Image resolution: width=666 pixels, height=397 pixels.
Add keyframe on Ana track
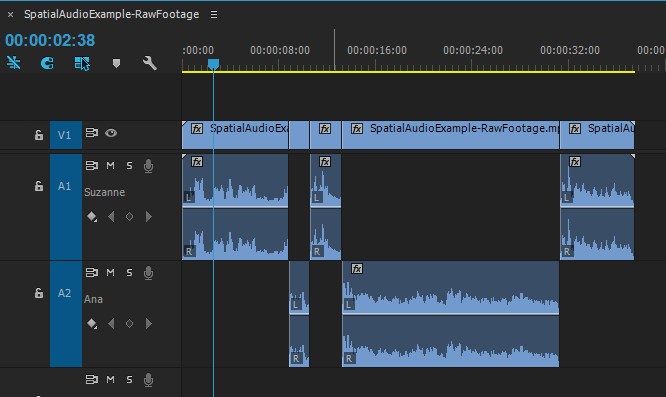coord(130,324)
